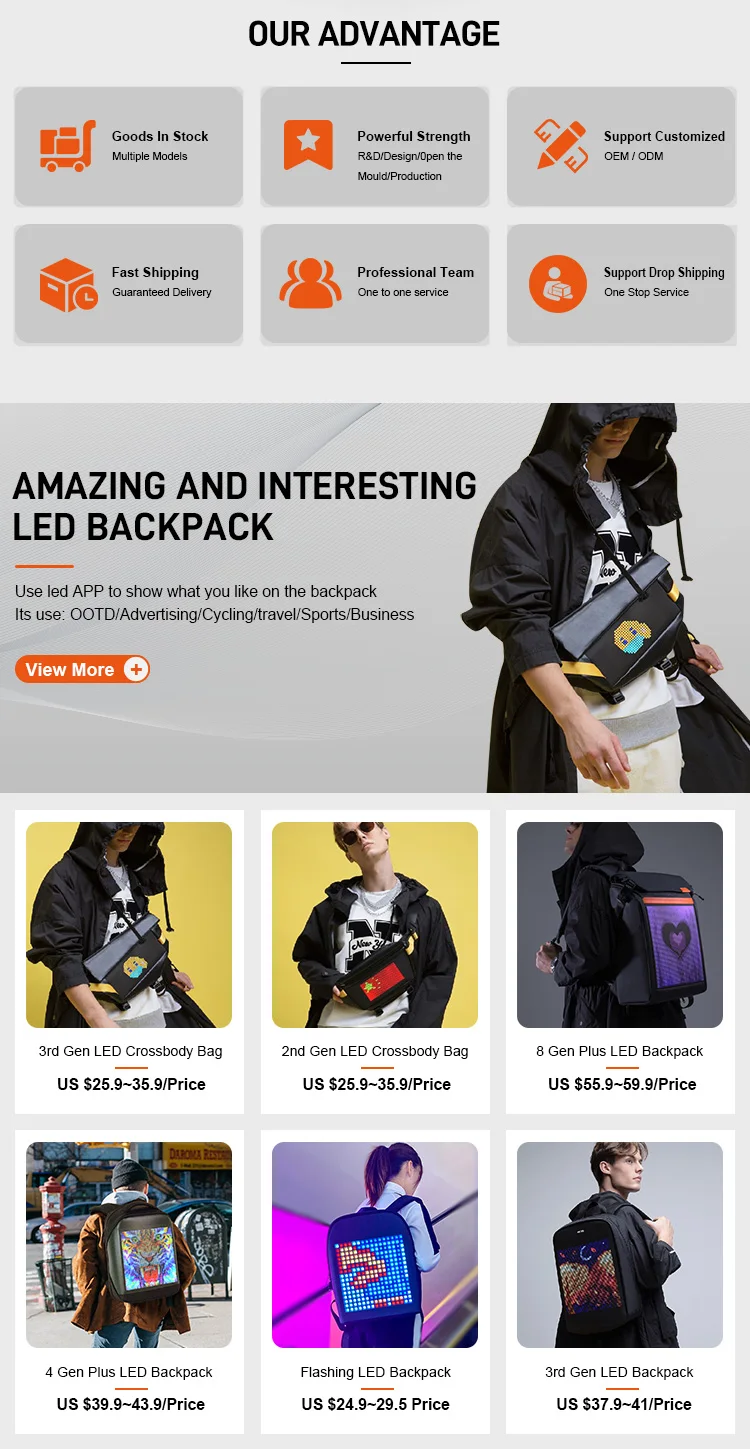Click the 8 Gen Plus LED Backpack title
Screen dimensions: 750x1449
(x=620, y=1051)
